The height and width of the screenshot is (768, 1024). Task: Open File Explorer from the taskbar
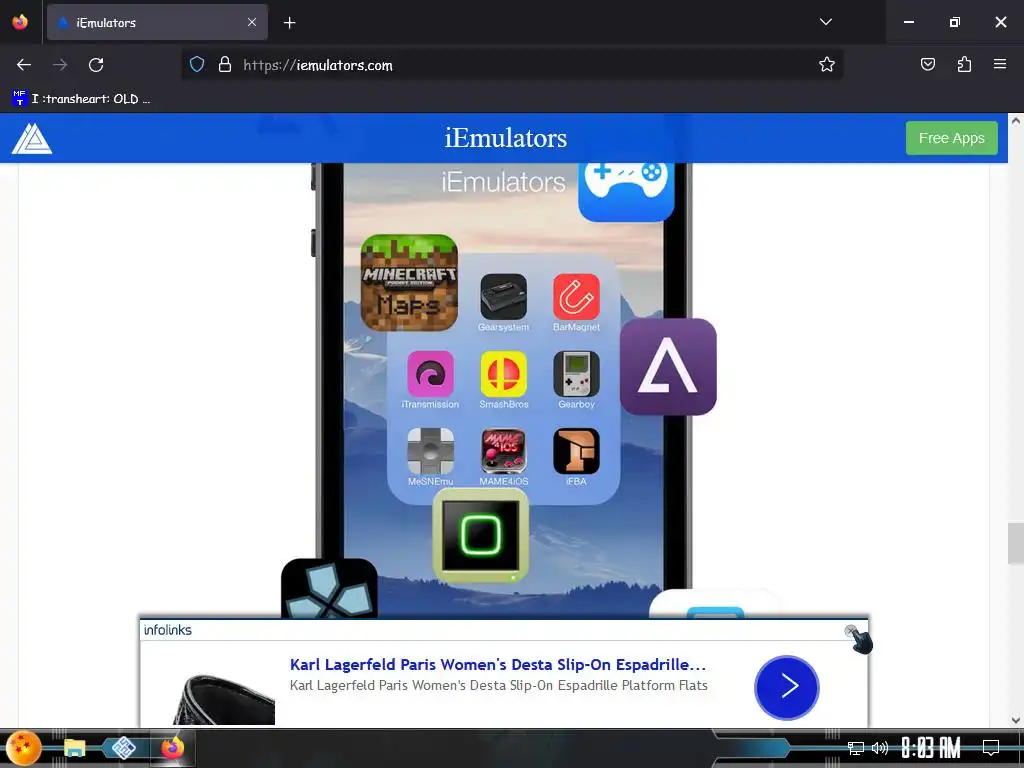coord(74,748)
